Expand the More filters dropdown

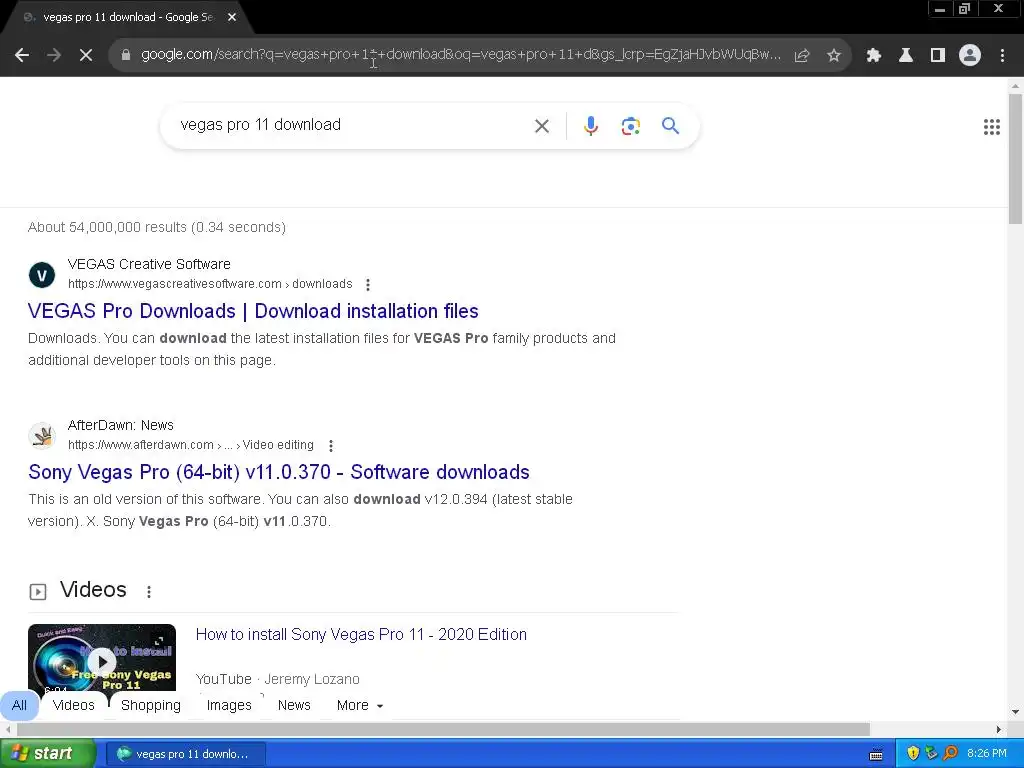(x=360, y=705)
